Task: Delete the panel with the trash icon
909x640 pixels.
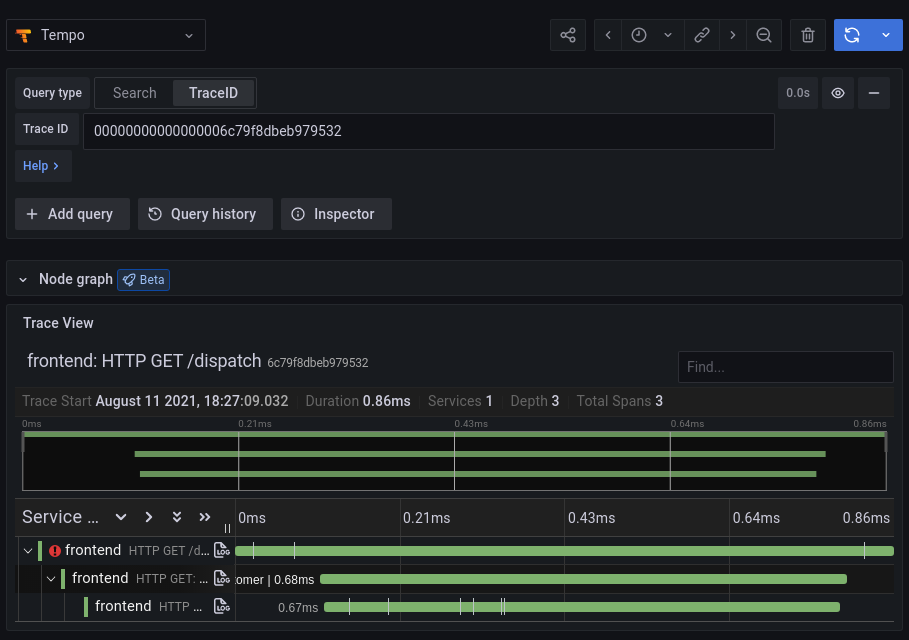Action: coord(807,34)
